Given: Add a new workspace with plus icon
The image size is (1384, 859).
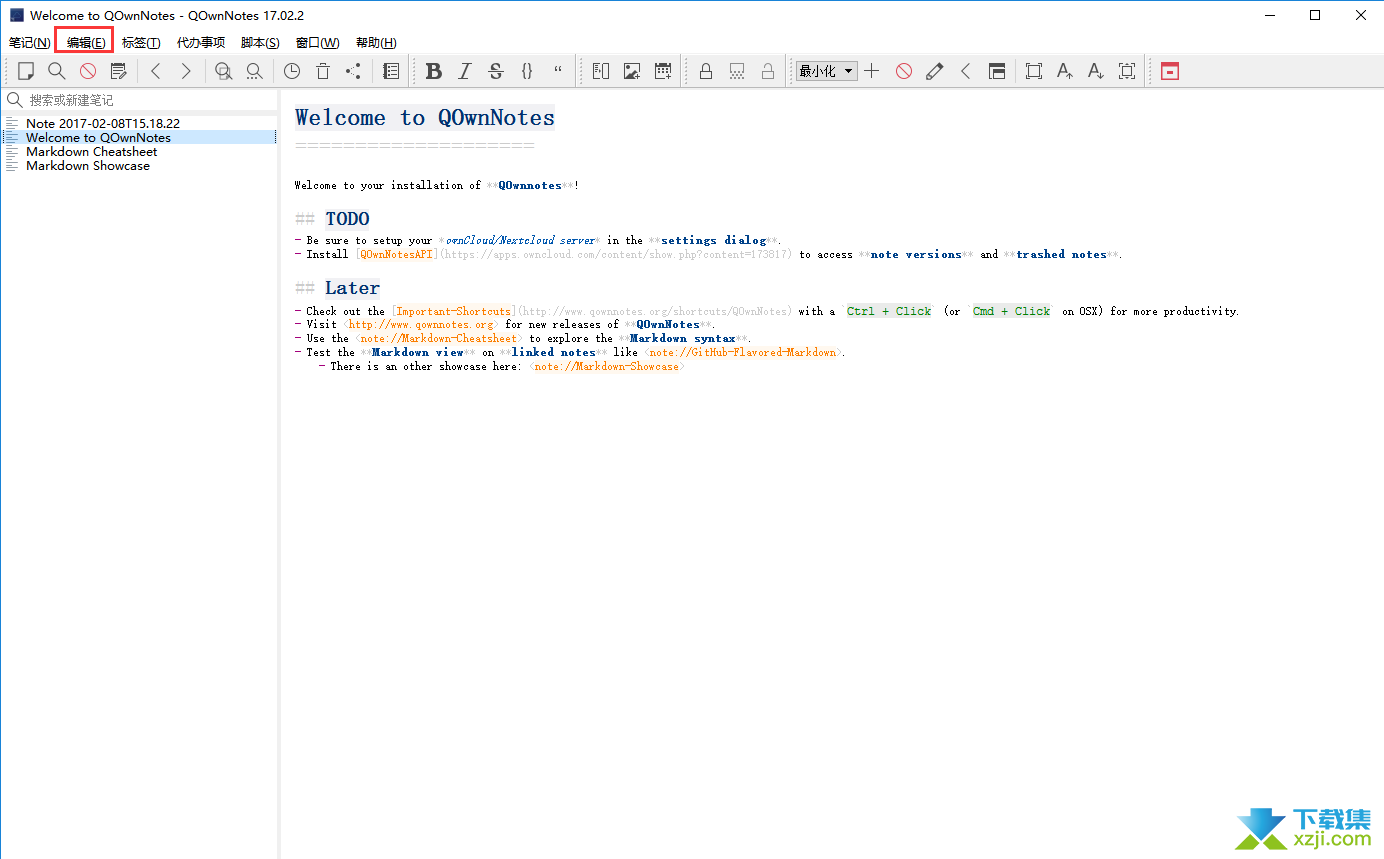Looking at the screenshot, I should [872, 71].
